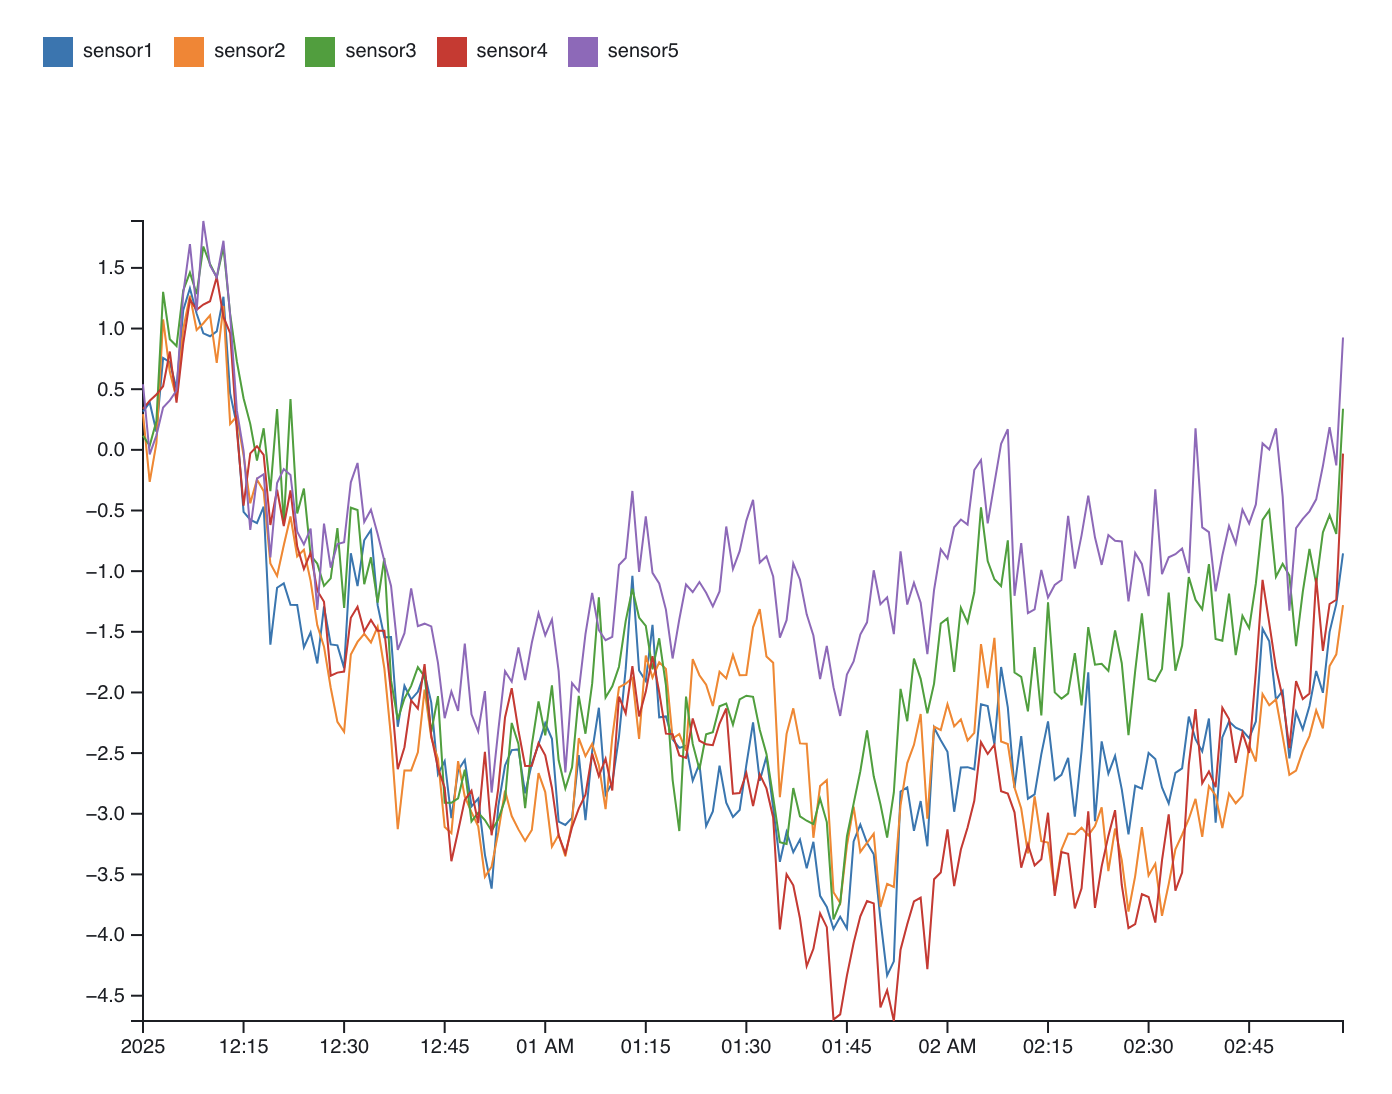The image size is (1392, 1094).
Task: Select the sensor4 legend label
Action: coord(512,52)
